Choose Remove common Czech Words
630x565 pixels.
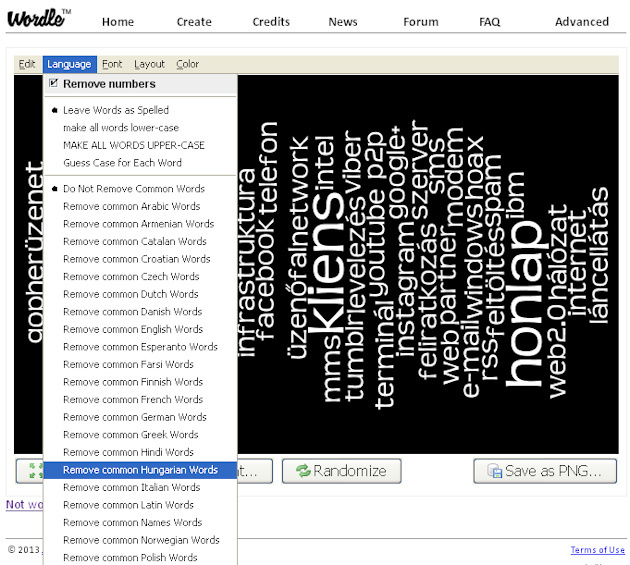(140, 276)
